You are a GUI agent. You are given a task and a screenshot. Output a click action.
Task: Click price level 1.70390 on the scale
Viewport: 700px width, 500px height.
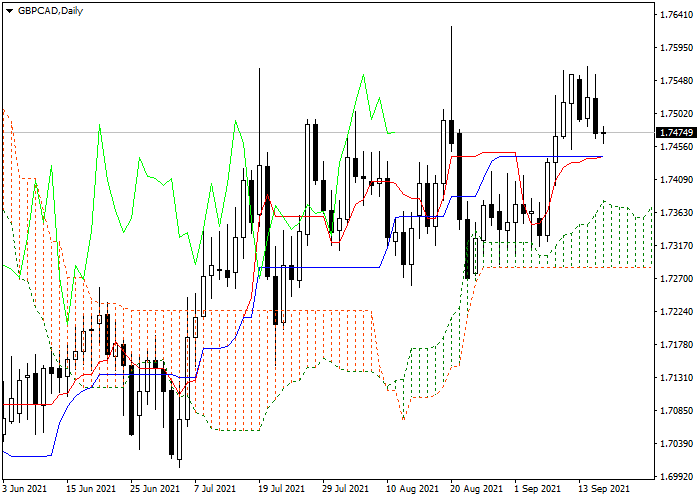tap(677, 444)
